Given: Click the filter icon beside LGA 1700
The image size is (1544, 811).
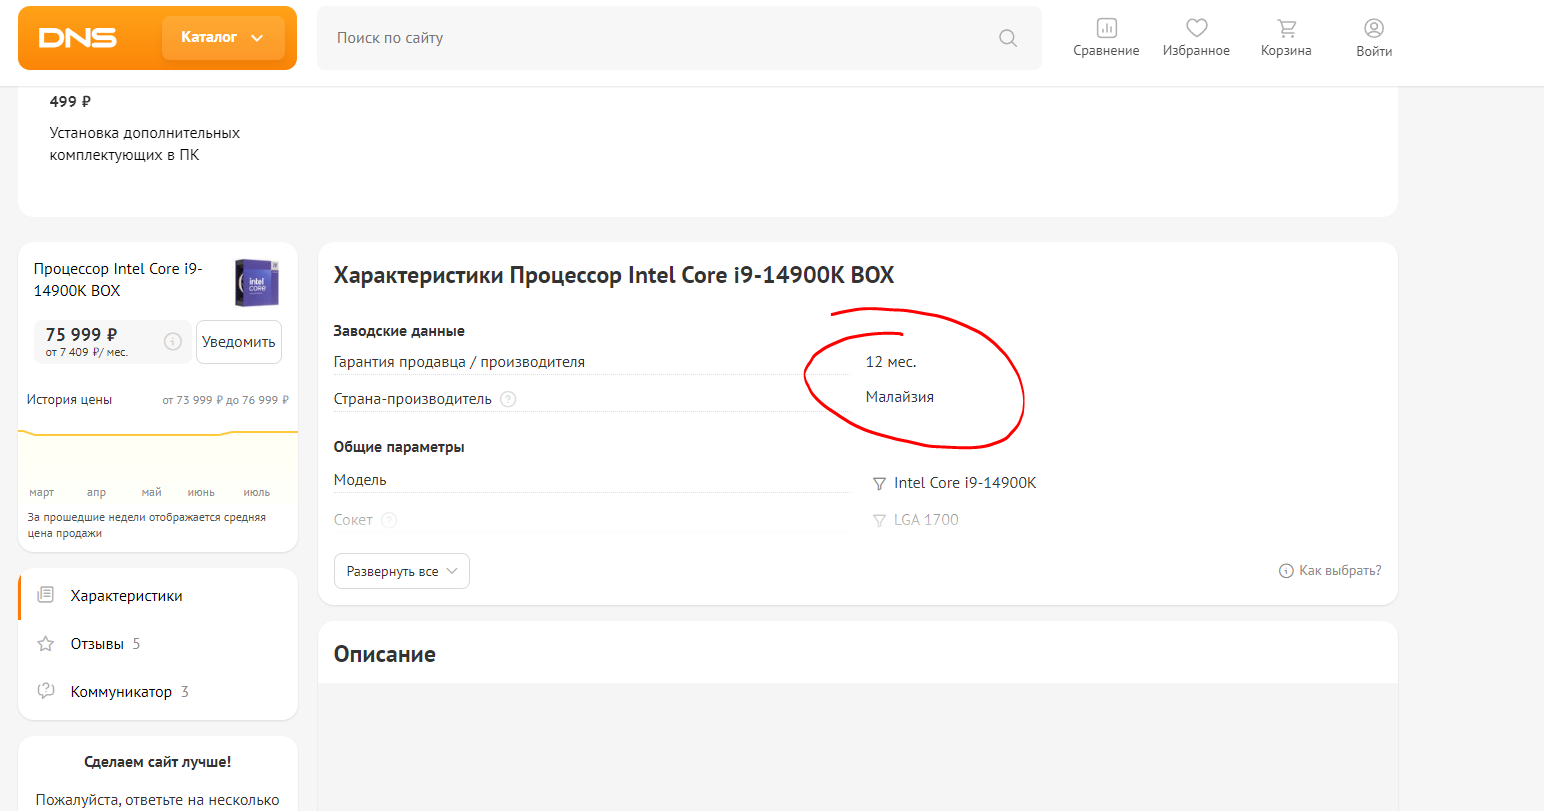Looking at the screenshot, I should coord(879,521).
